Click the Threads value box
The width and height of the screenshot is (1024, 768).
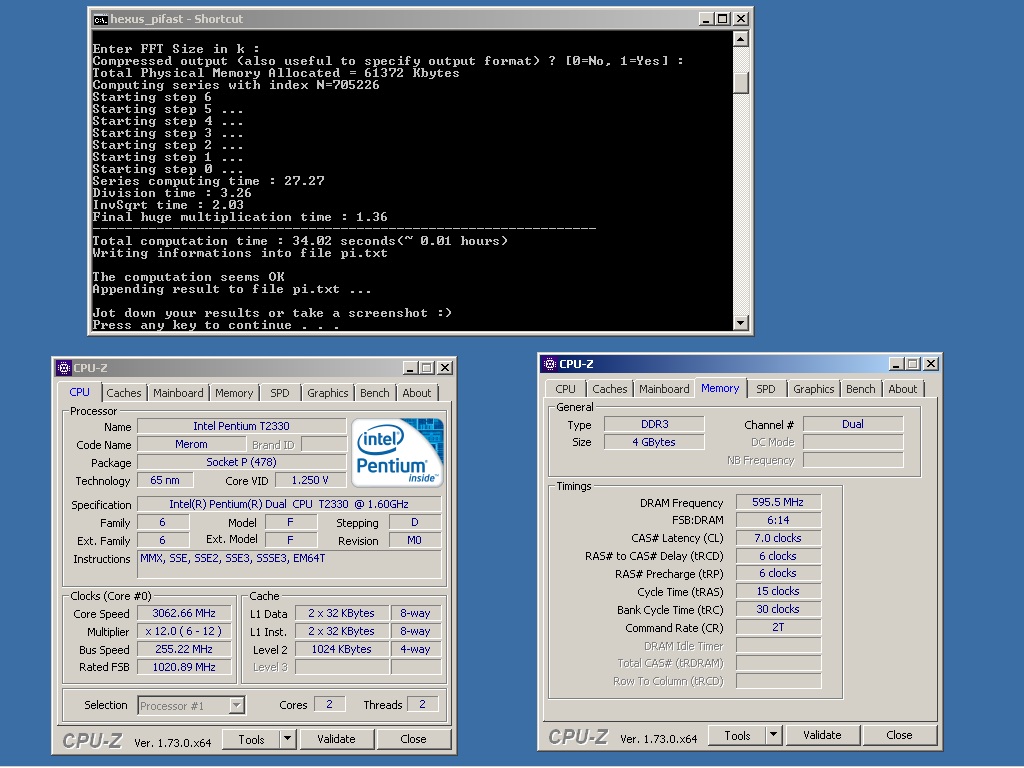click(423, 704)
